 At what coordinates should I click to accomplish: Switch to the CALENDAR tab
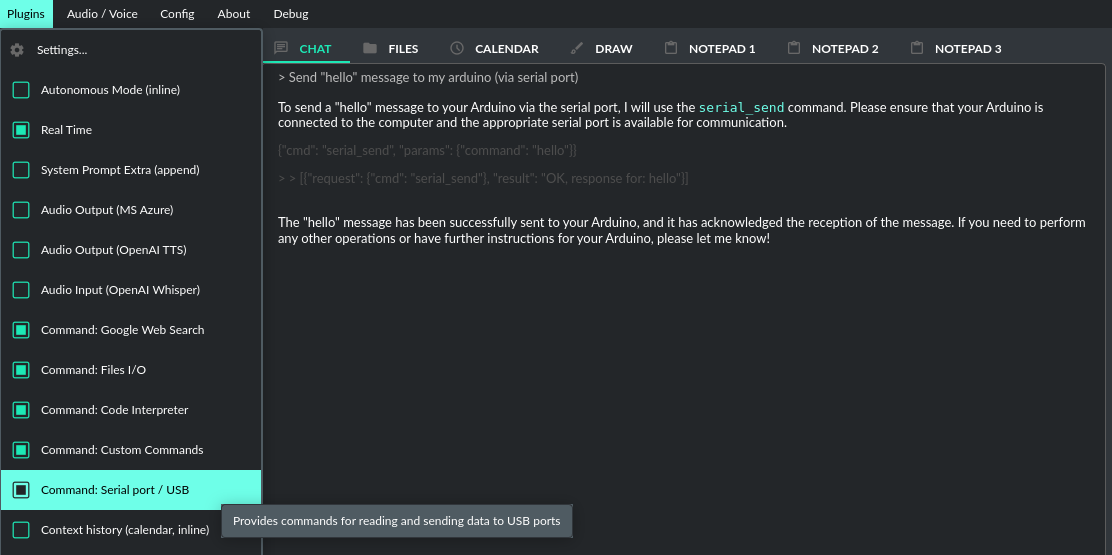tap(506, 48)
